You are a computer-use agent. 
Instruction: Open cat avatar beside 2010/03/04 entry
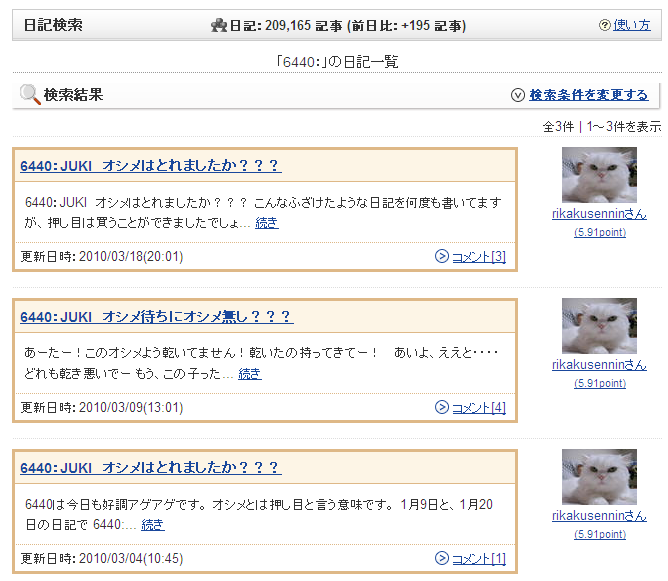pos(599,477)
